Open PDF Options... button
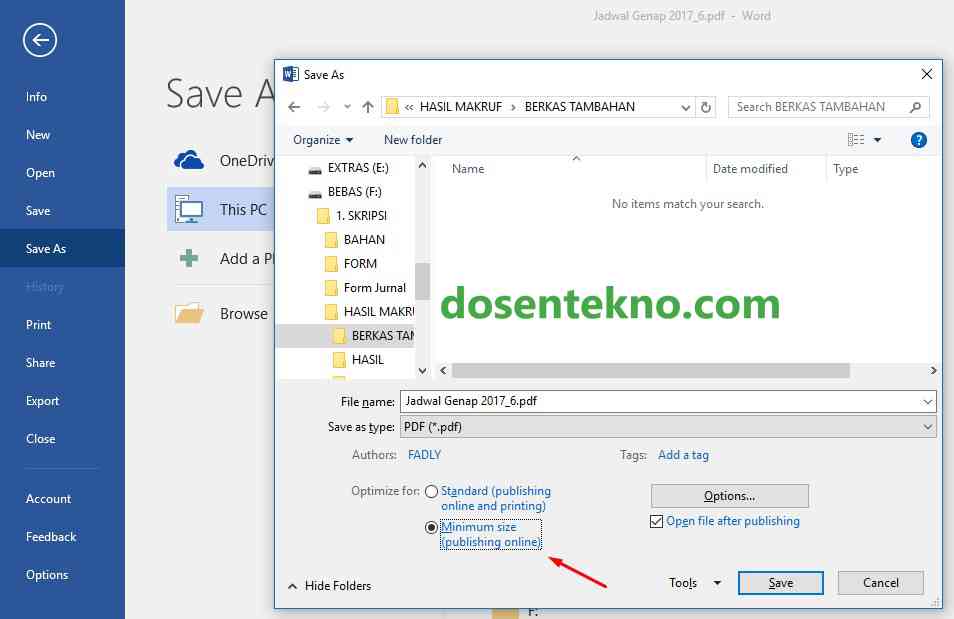The image size is (954, 619). click(729, 496)
